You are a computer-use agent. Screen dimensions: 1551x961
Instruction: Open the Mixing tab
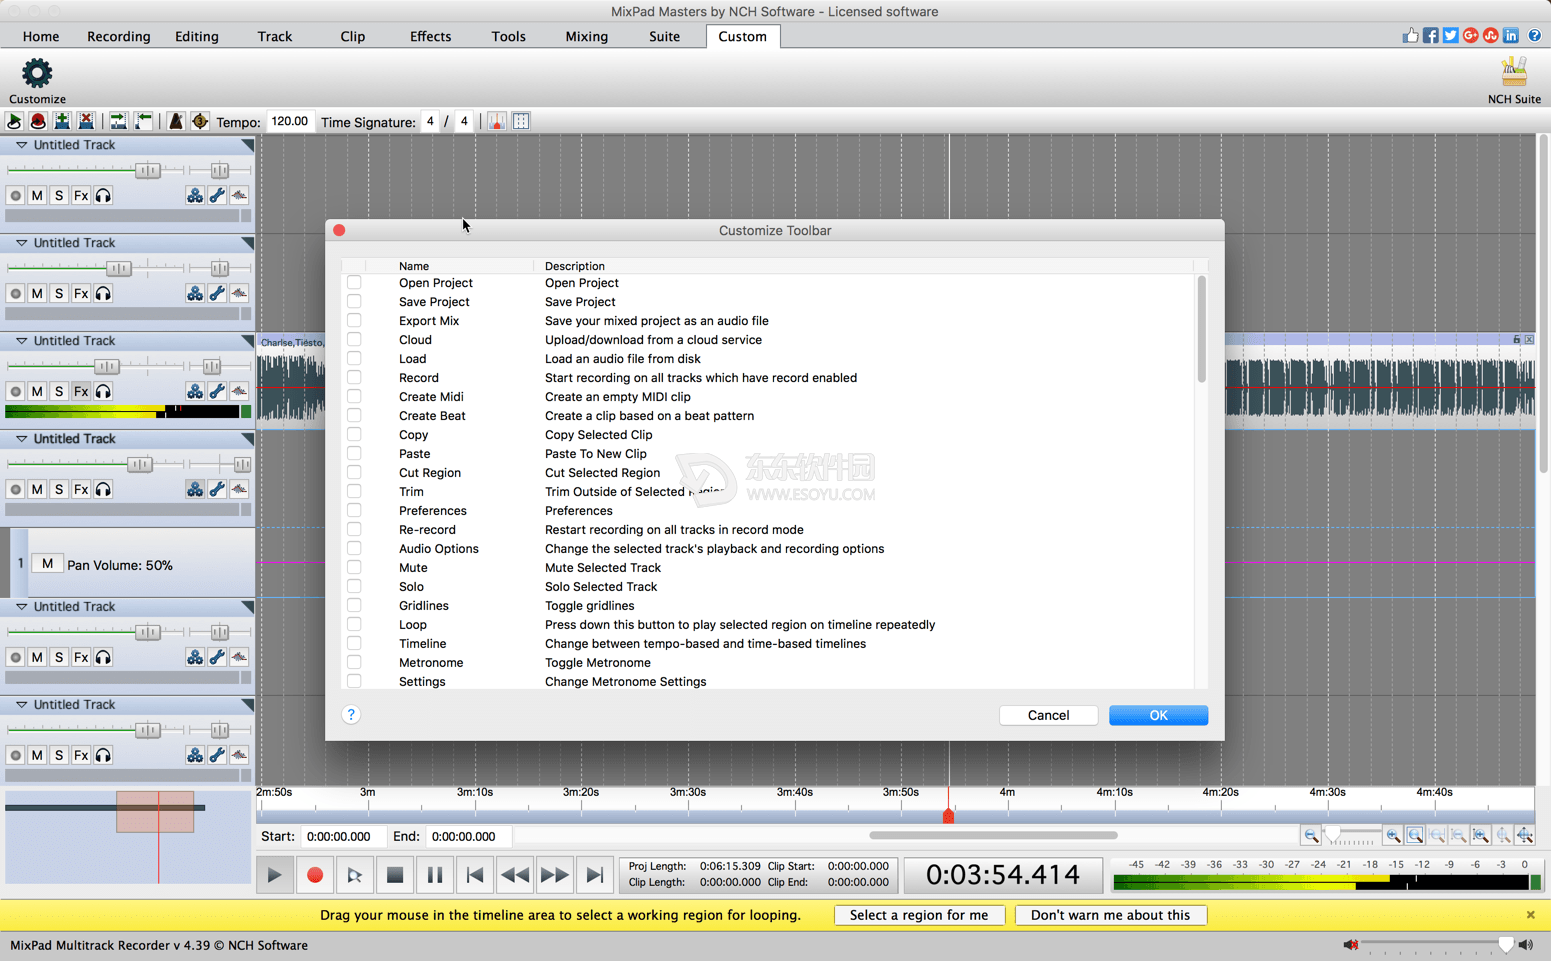(586, 36)
